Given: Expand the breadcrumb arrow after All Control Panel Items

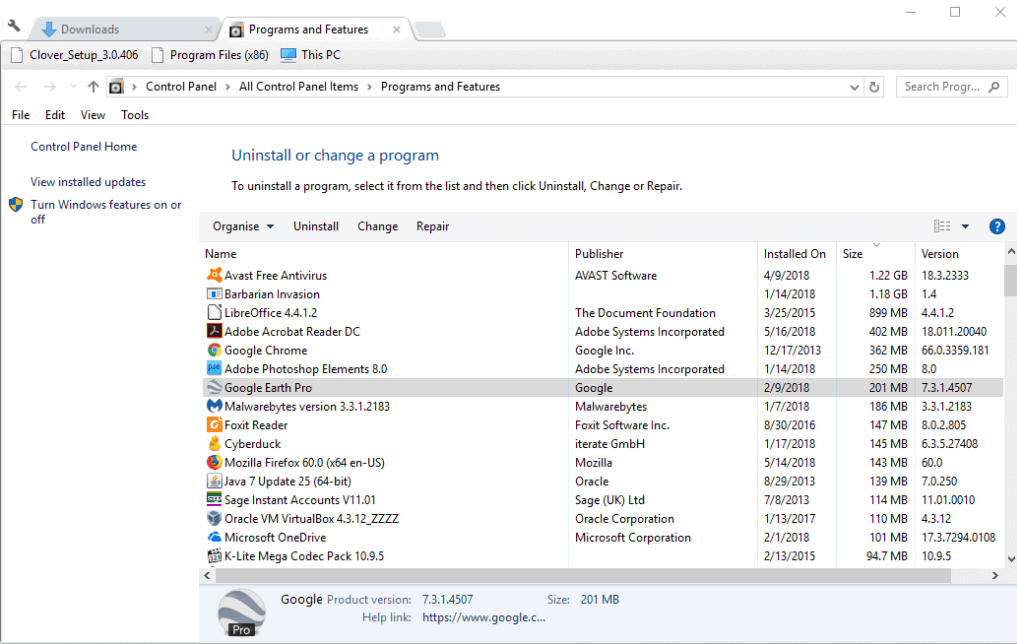Looking at the screenshot, I should click(369, 87).
